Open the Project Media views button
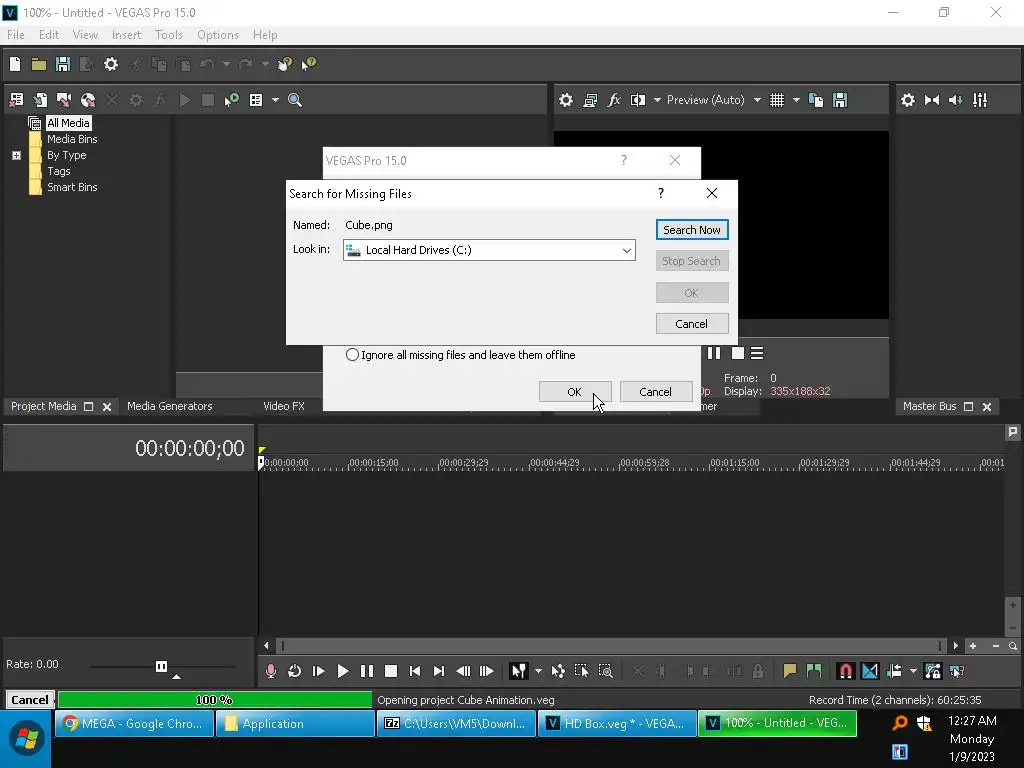 point(256,100)
